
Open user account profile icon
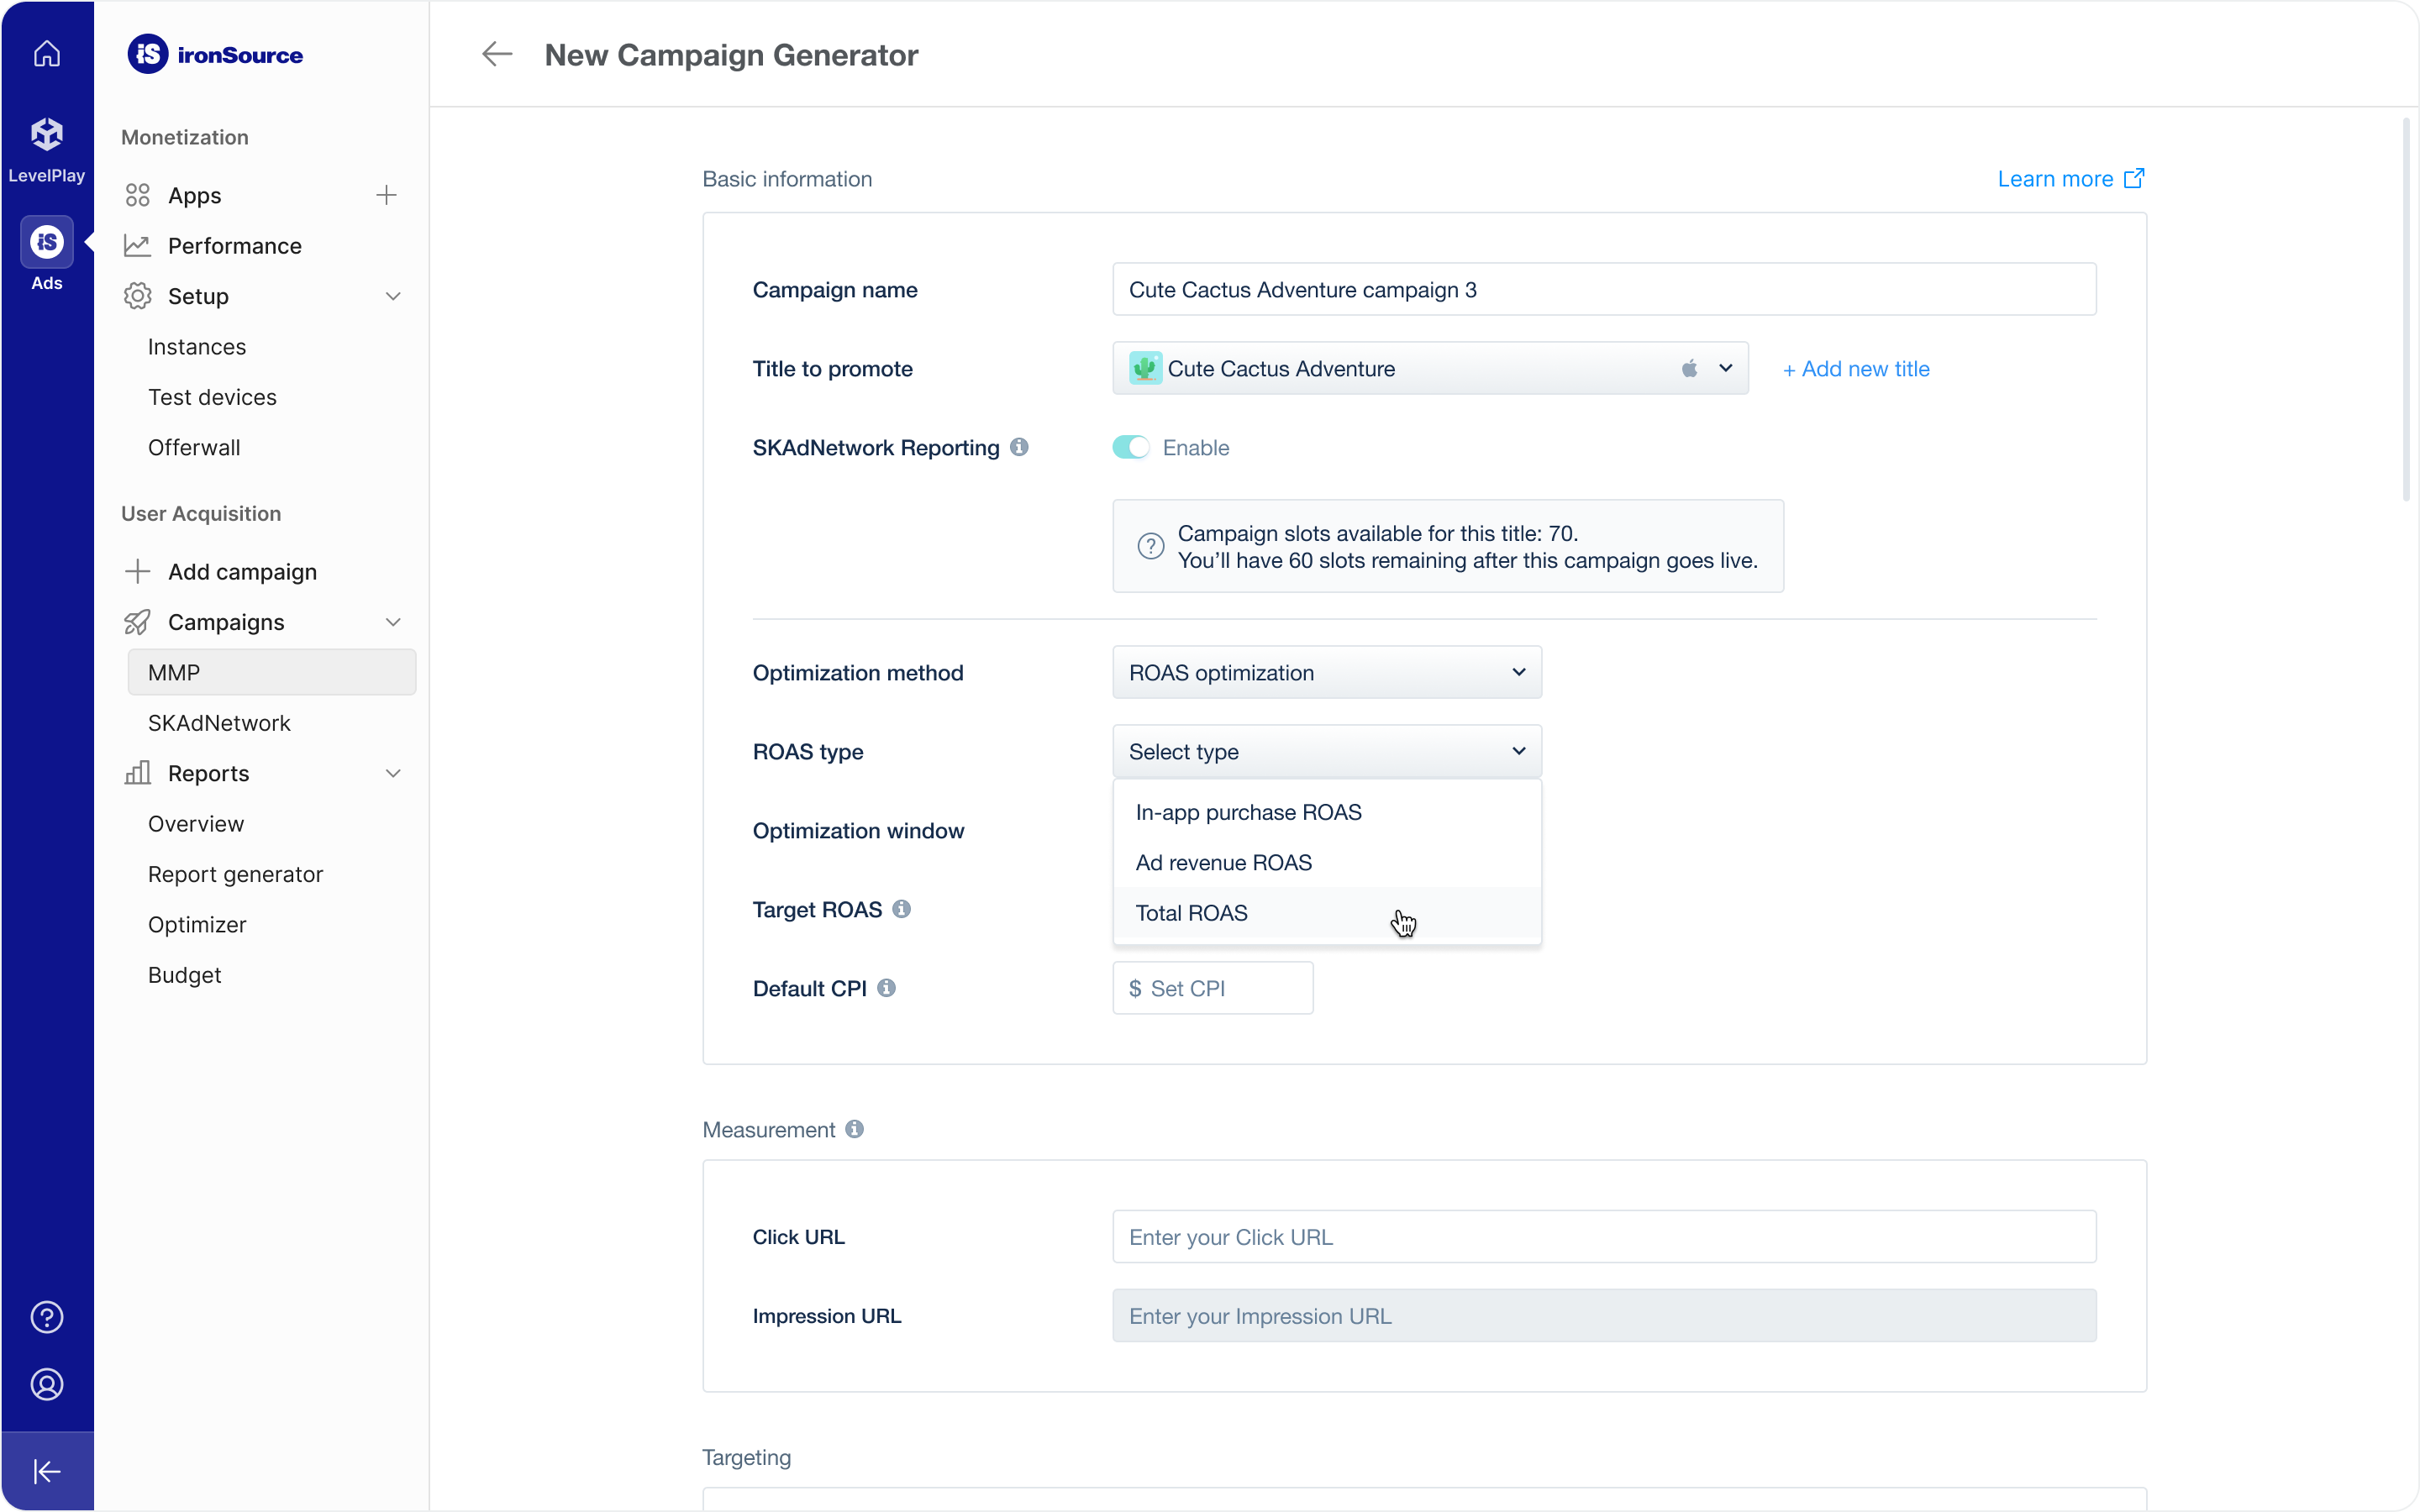click(x=47, y=1384)
